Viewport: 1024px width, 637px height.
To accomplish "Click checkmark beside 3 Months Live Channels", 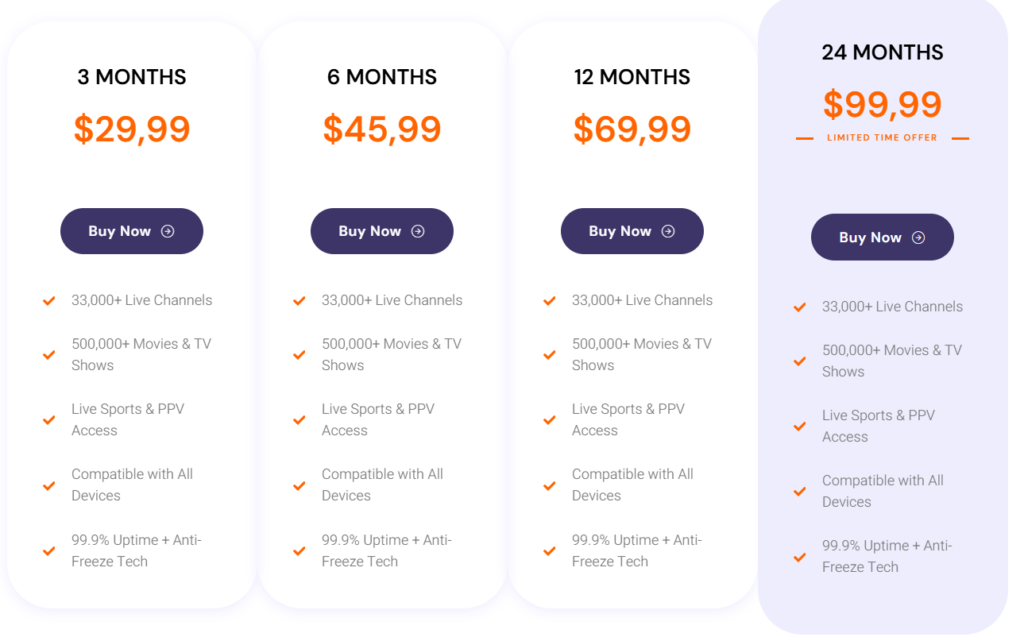I will tap(49, 300).
